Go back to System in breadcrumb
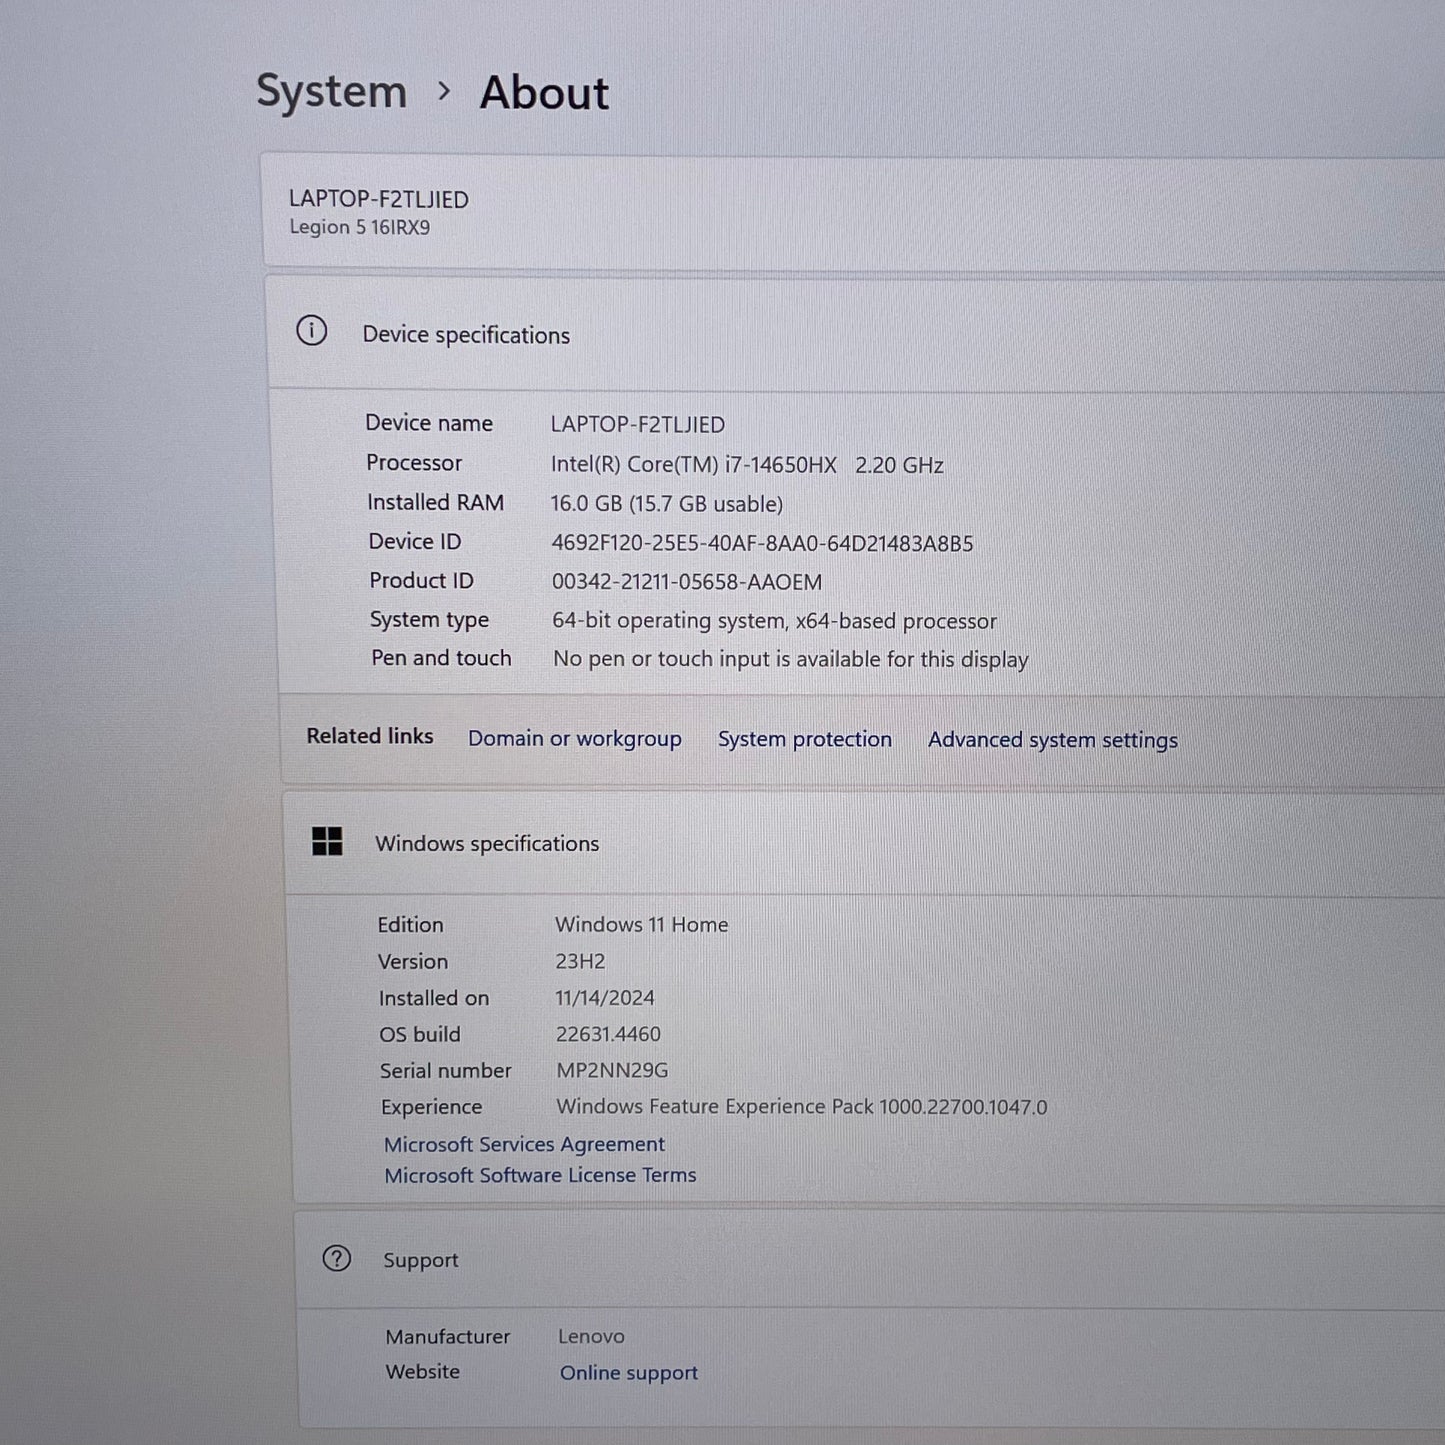 coord(331,91)
